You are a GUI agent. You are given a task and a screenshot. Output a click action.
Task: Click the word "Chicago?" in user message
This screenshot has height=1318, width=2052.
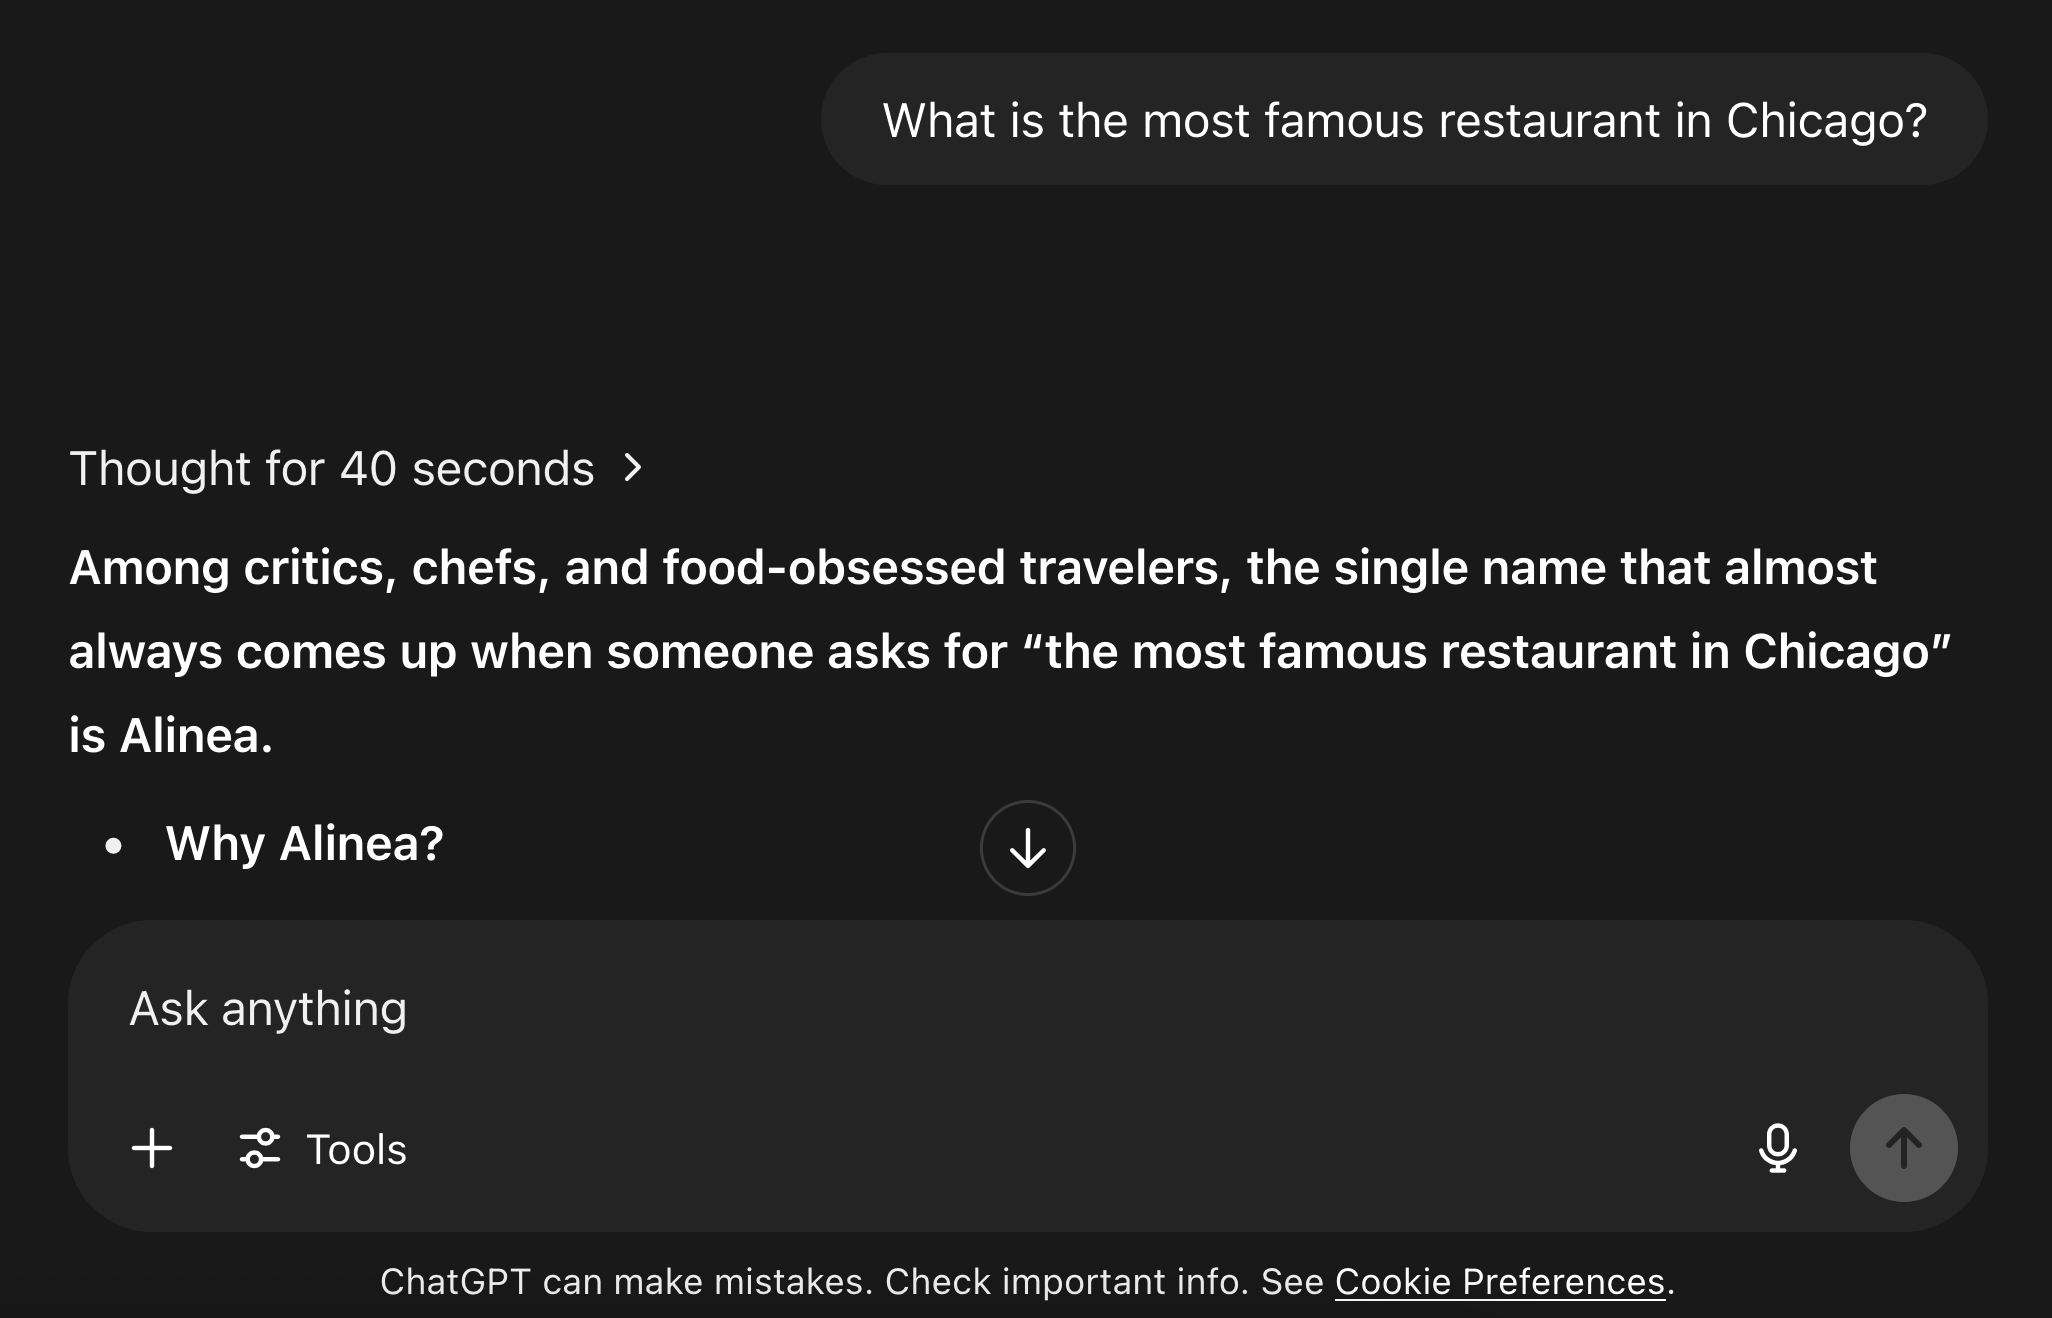(x=1826, y=121)
